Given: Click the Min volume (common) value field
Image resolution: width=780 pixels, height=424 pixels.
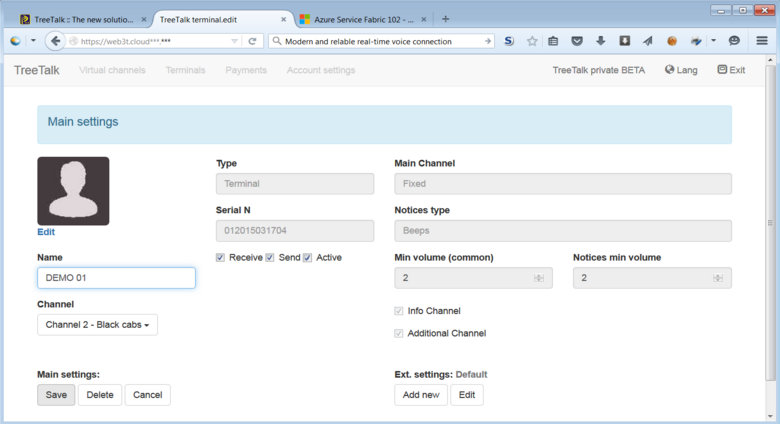Looking at the screenshot, I should pyautogui.click(x=474, y=278).
